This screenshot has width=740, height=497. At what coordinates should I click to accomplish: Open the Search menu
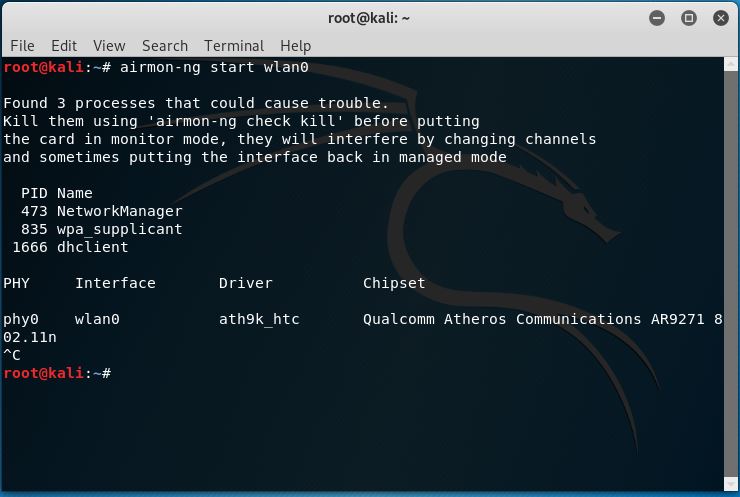(165, 46)
